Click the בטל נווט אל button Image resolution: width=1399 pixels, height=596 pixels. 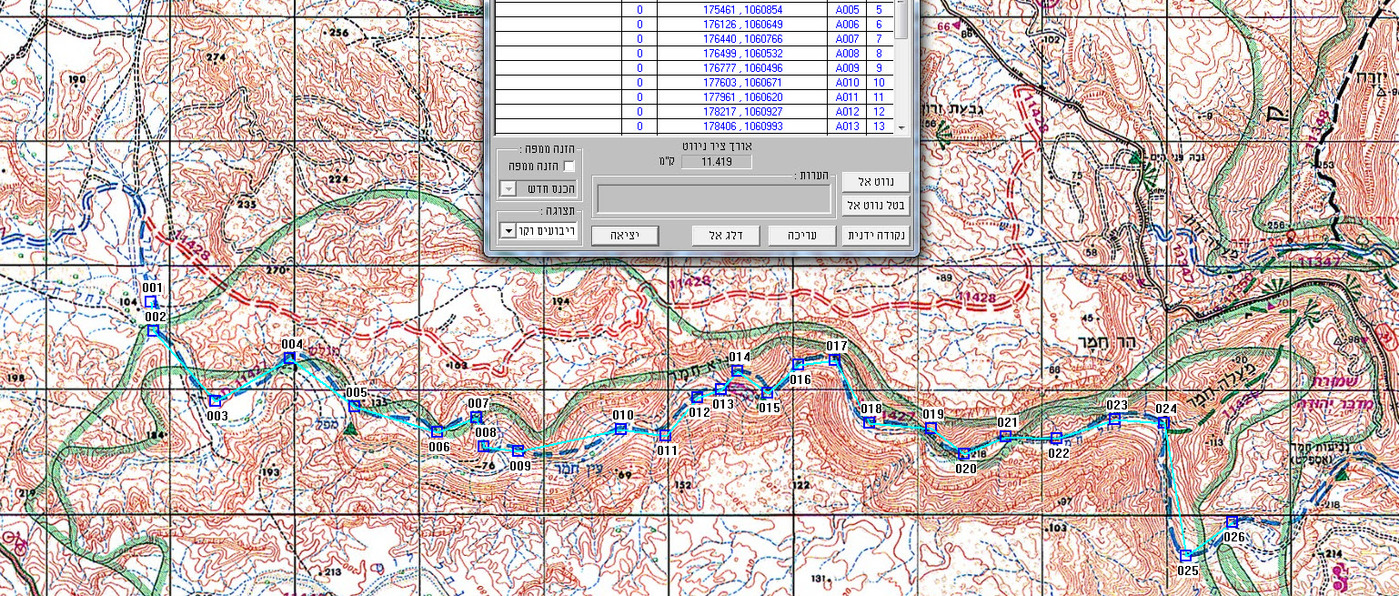875,206
